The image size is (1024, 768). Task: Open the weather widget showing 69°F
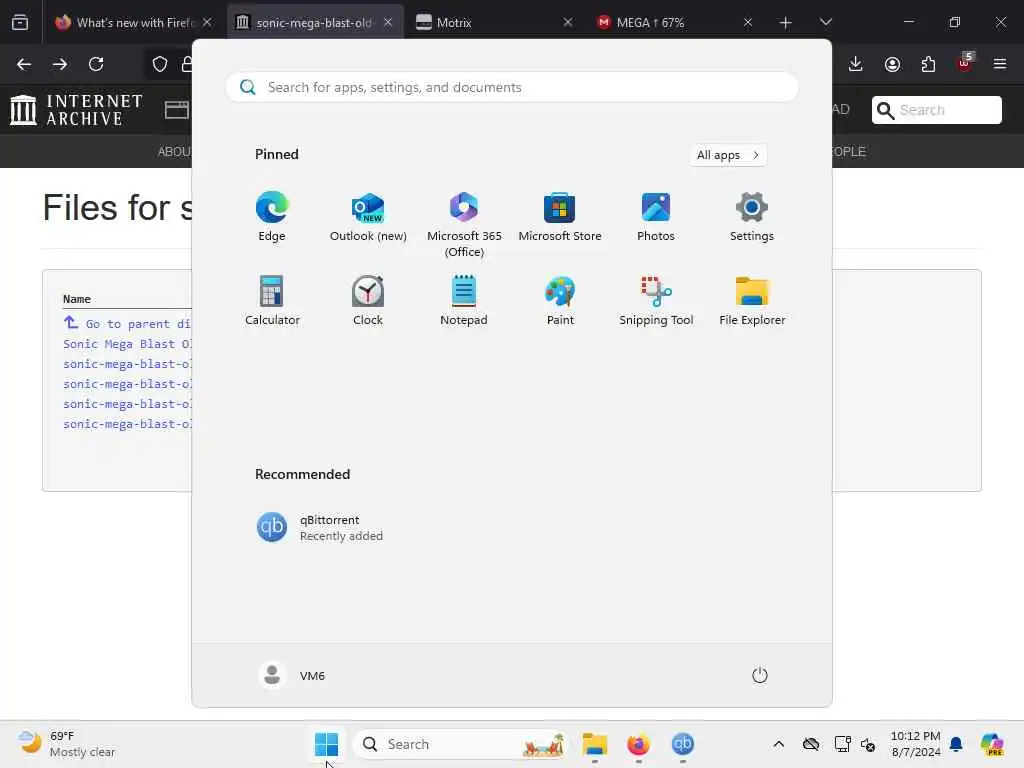click(67, 744)
